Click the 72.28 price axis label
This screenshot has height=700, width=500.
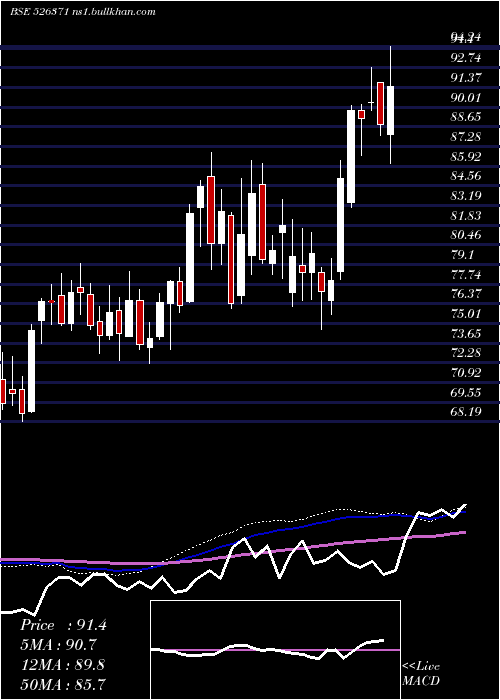click(x=466, y=353)
